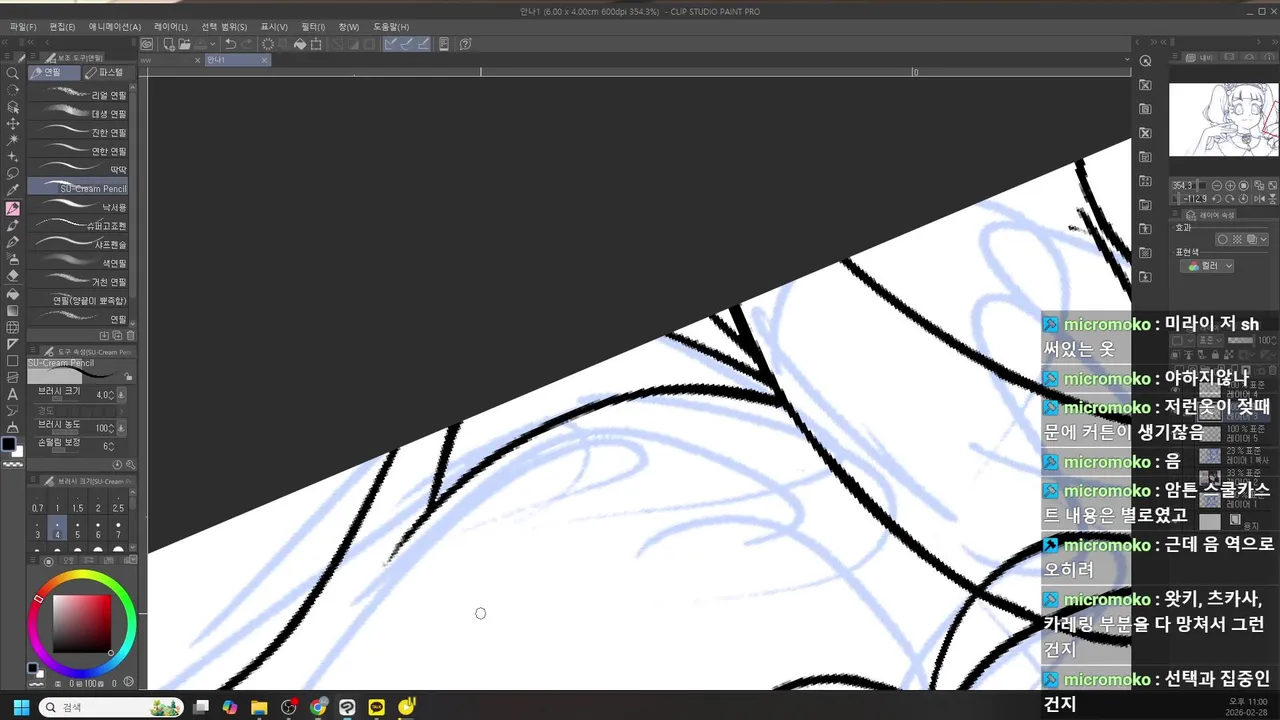Select the Lasso selection tool

[x=12, y=174]
